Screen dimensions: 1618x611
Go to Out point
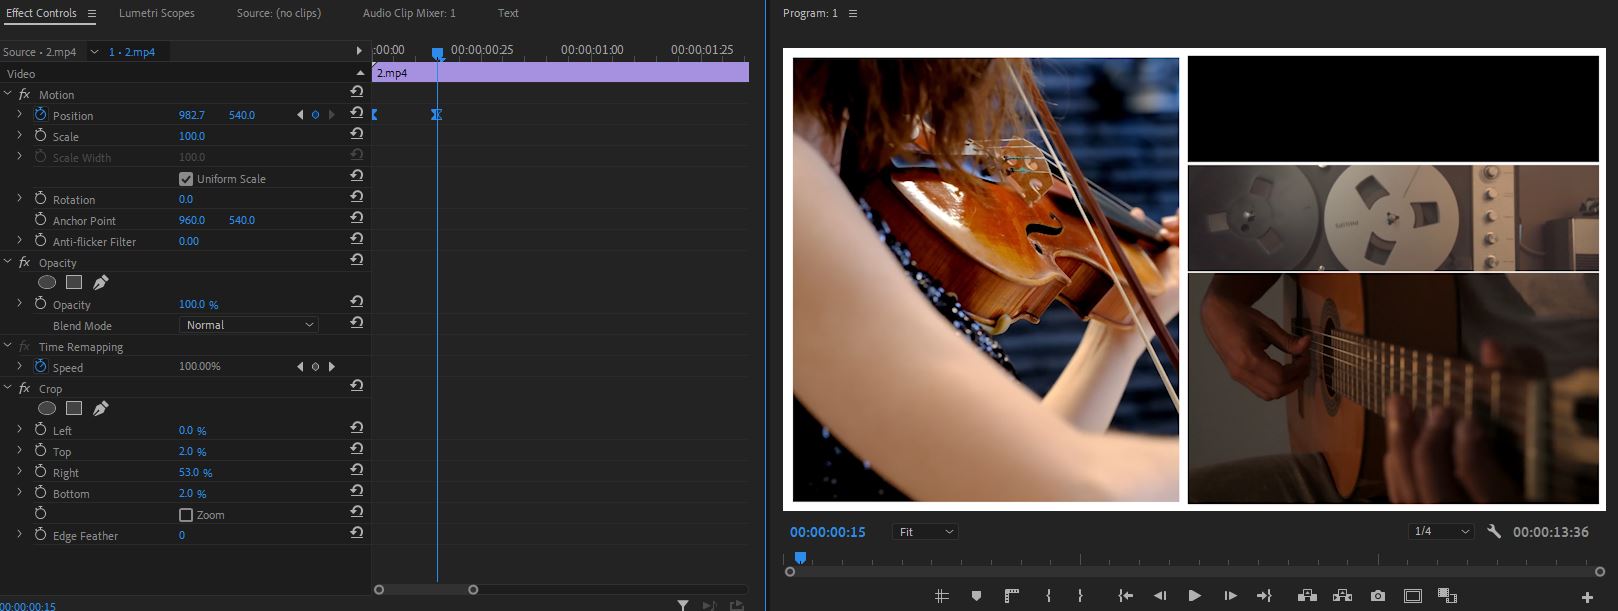pos(1264,596)
